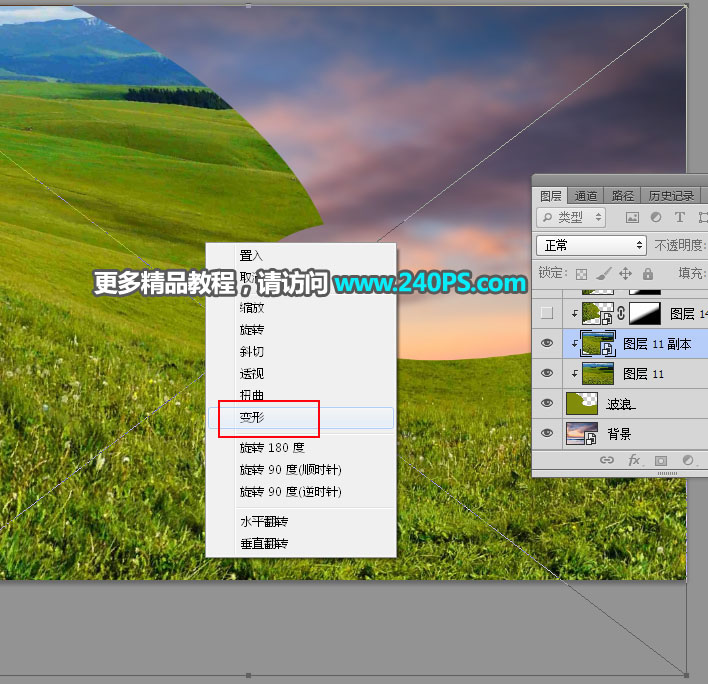Choose 旋转 from context menu
The width and height of the screenshot is (708, 684).
[x=301, y=330]
